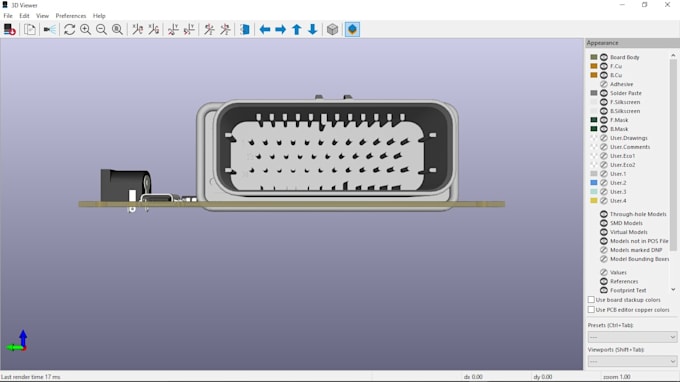Show the User.1 layer

604,174
